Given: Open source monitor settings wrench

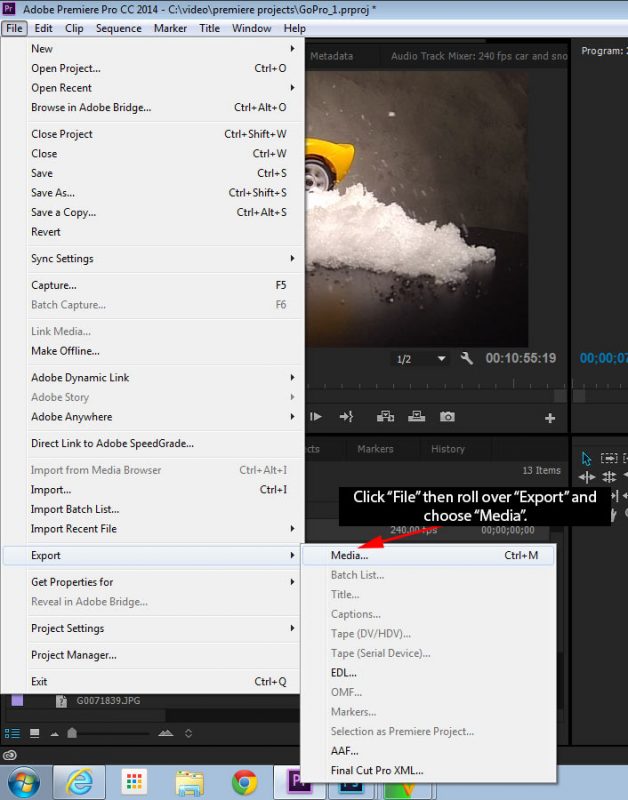Looking at the screenshot, I should [467, 358].
